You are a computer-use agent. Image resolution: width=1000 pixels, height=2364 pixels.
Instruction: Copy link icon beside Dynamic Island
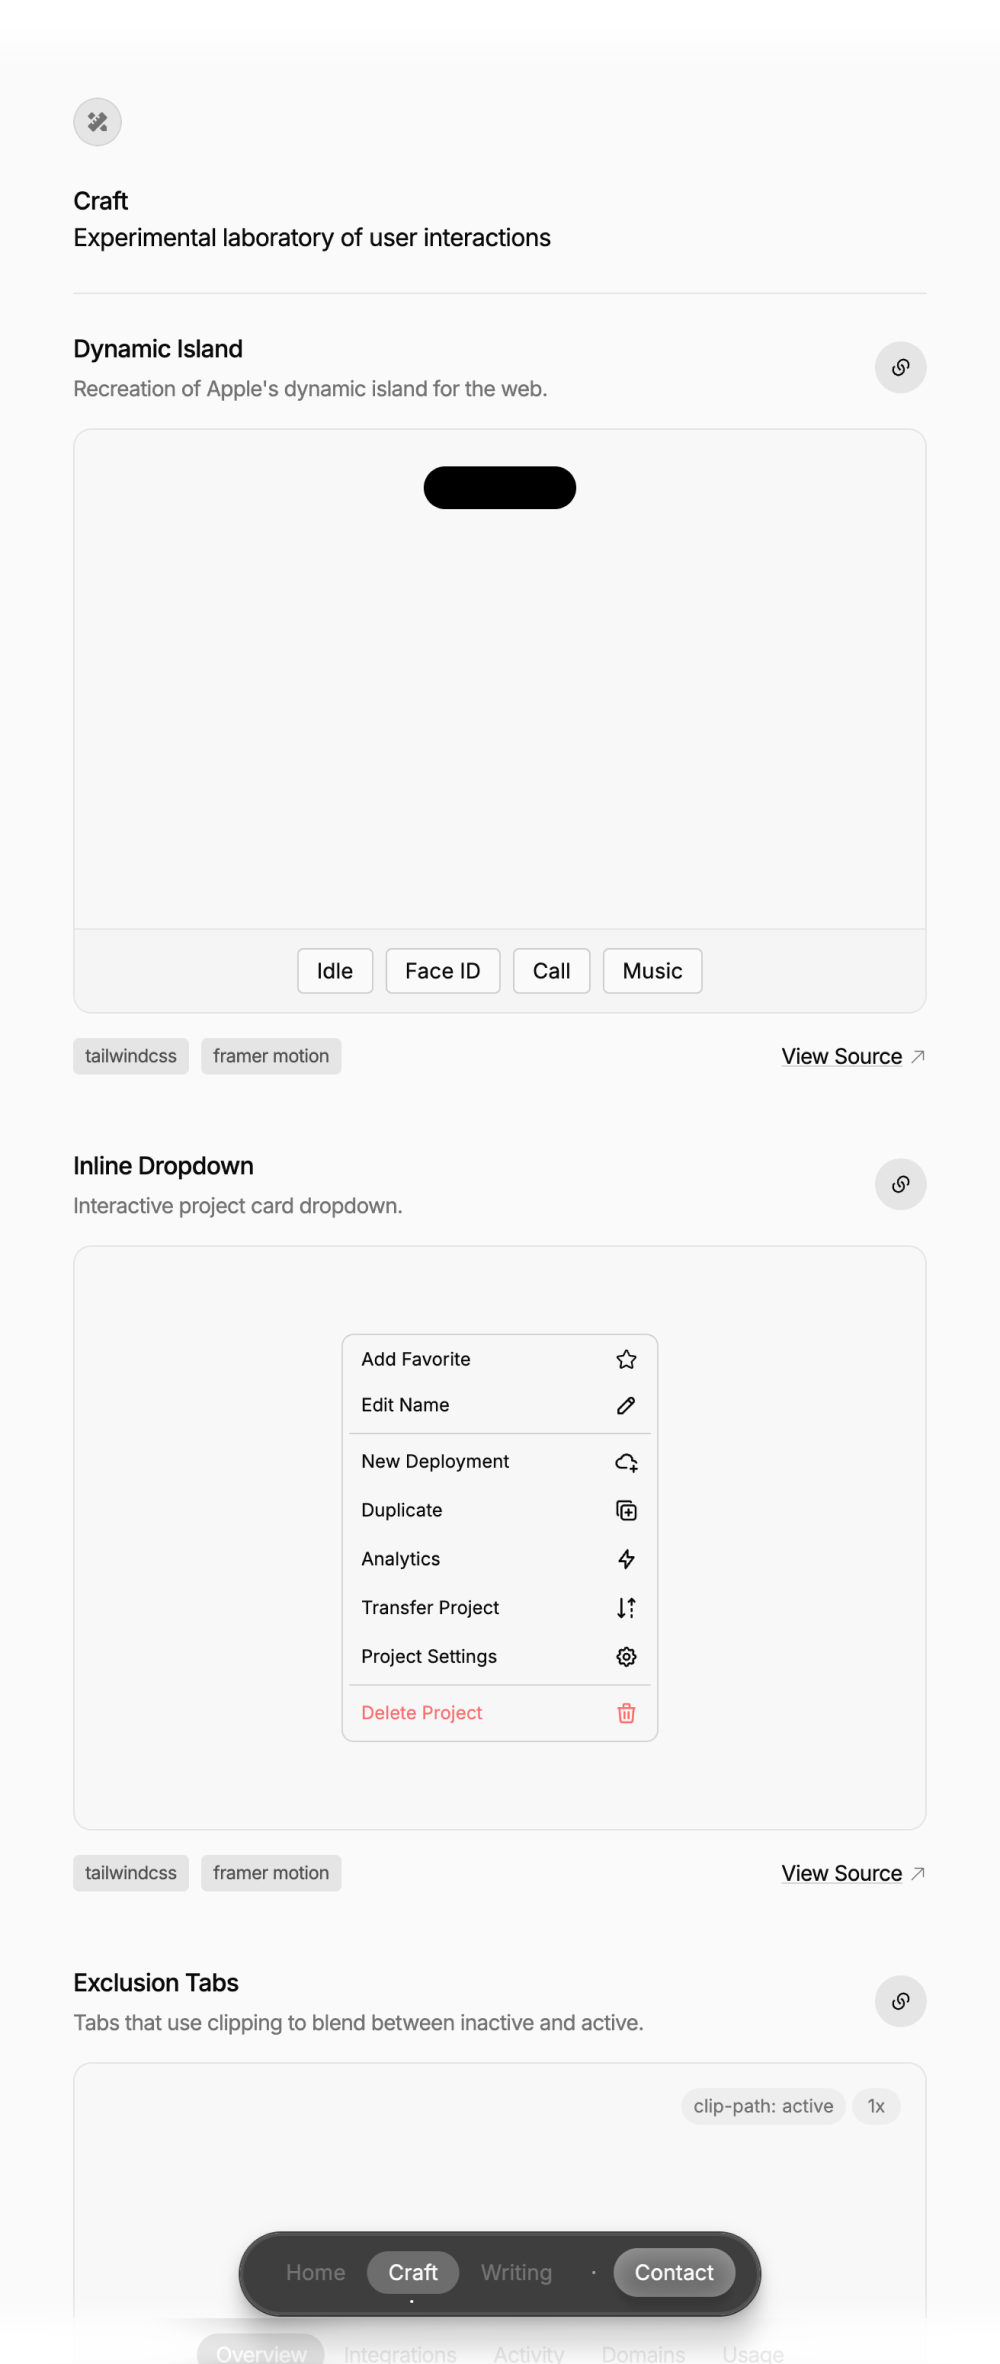pyautogui.click(x=900, y=367)
